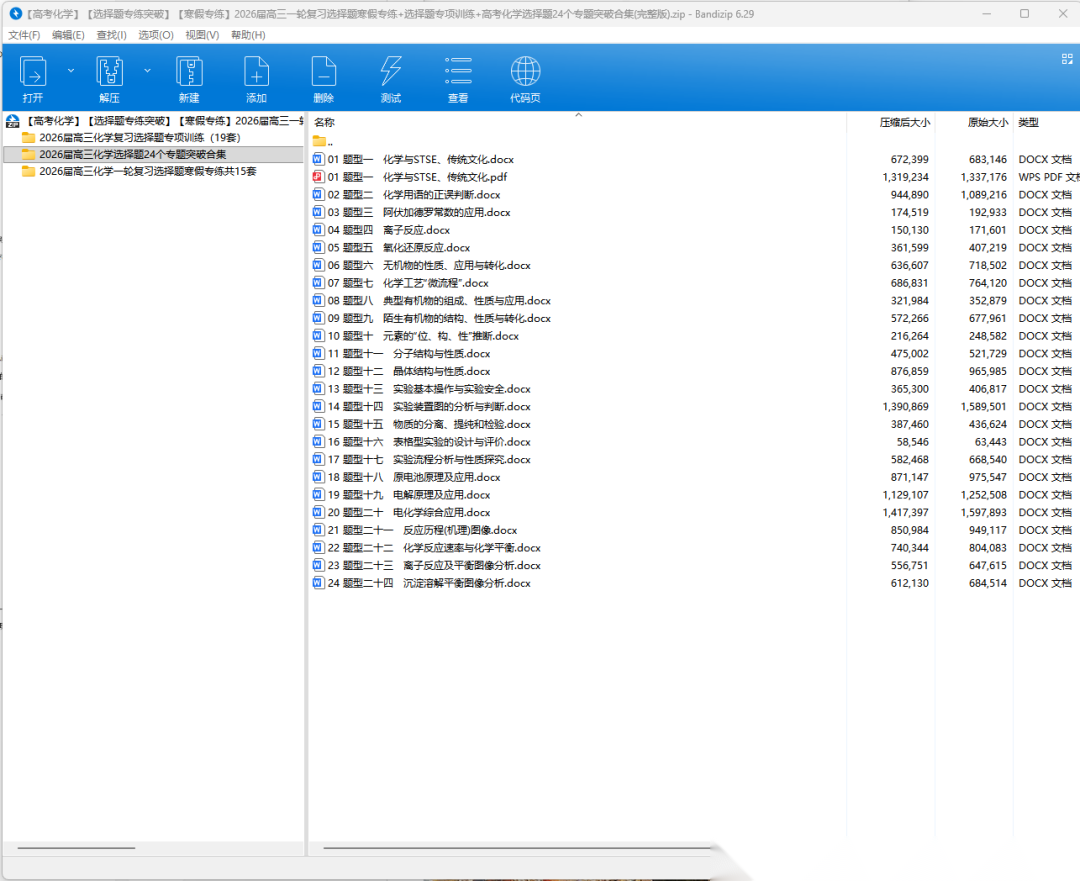The width and height of the screenshot is (1080, 881).
Task: Toggle the view layout icon at top right
Action: (x=1067, y=59)
